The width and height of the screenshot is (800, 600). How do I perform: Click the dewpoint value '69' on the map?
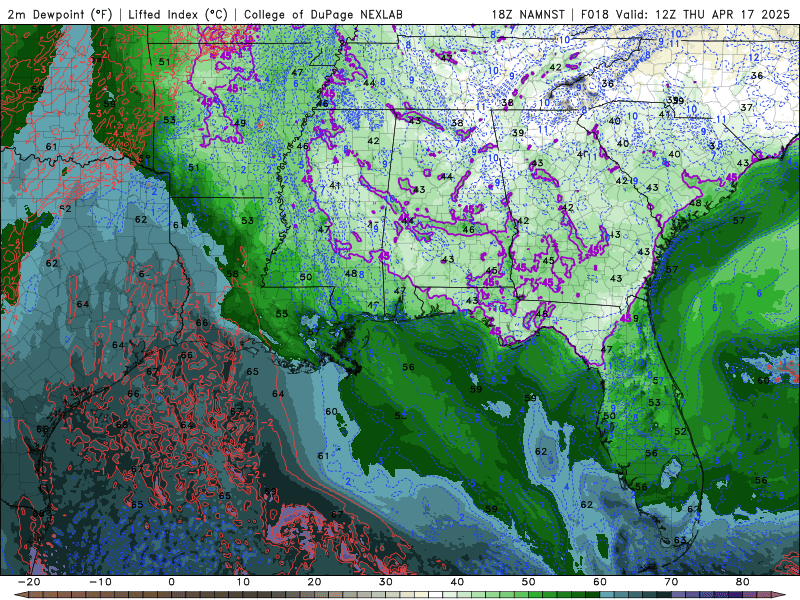[270, 492]
